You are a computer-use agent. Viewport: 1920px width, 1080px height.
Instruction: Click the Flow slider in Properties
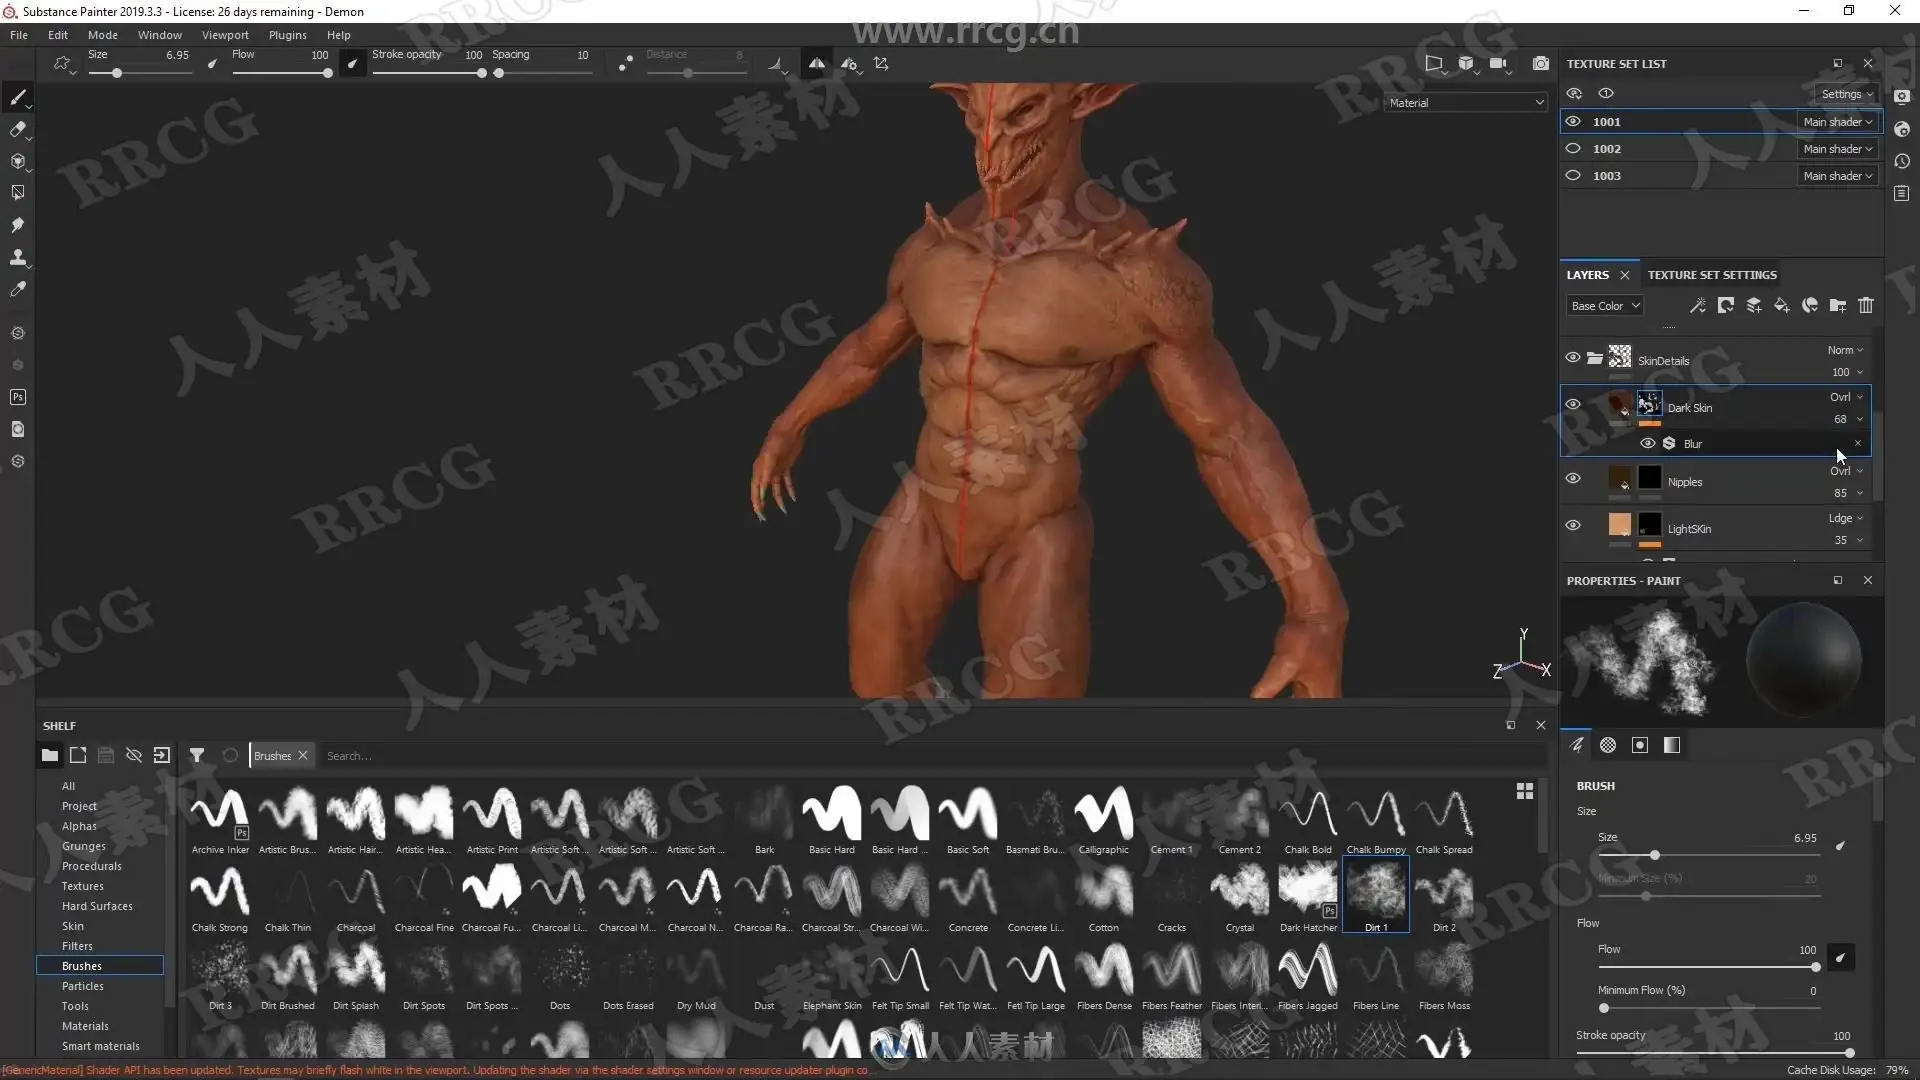tap(1708, 967)
